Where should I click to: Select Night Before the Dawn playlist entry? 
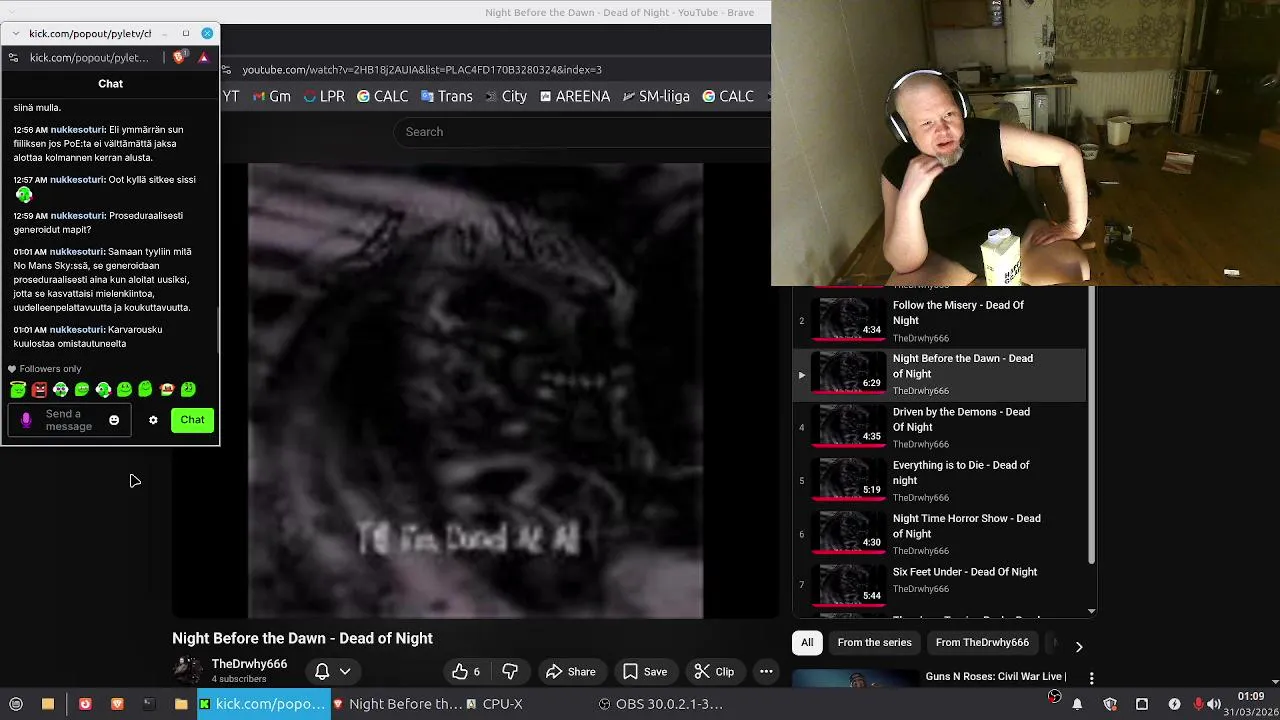pos(939,374)
